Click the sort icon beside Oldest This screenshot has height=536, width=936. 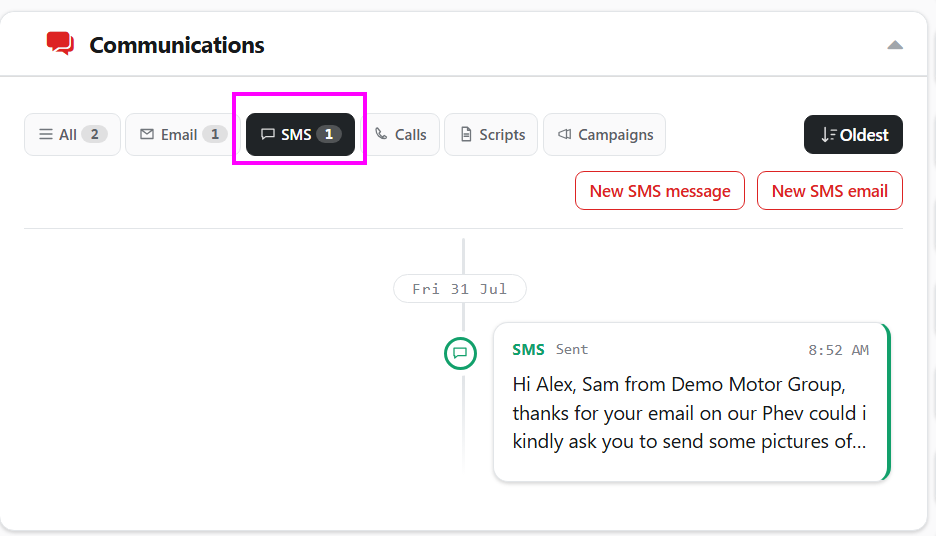[x=828, y=135]
